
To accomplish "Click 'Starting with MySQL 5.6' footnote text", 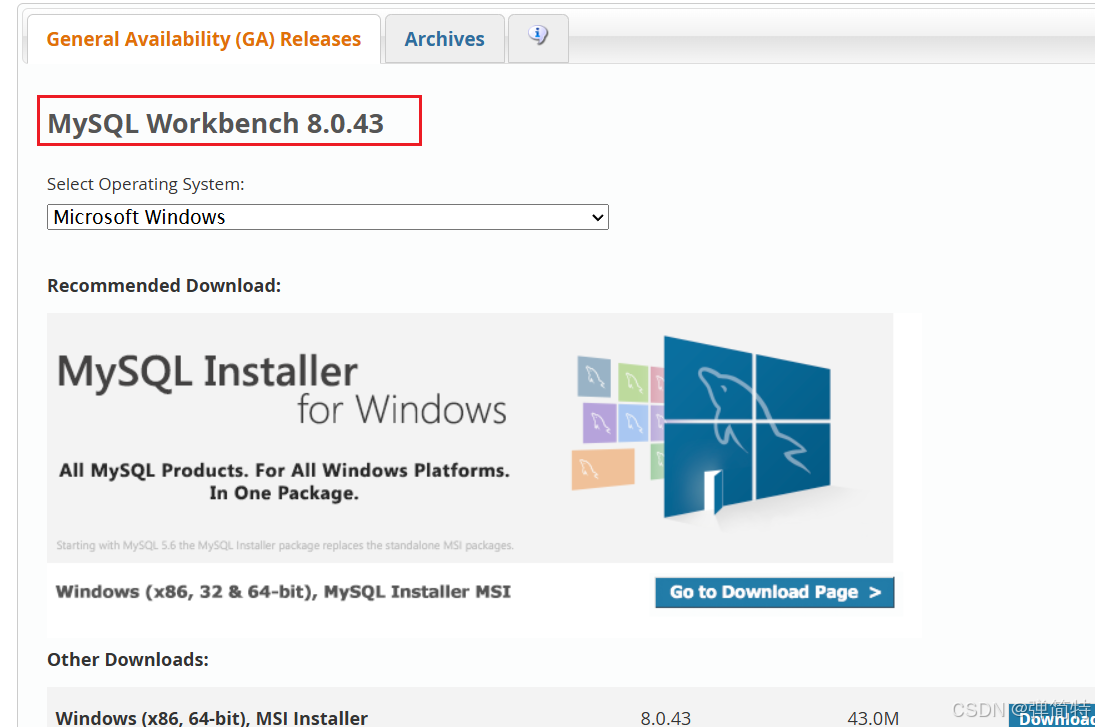I will click(285, 545).
